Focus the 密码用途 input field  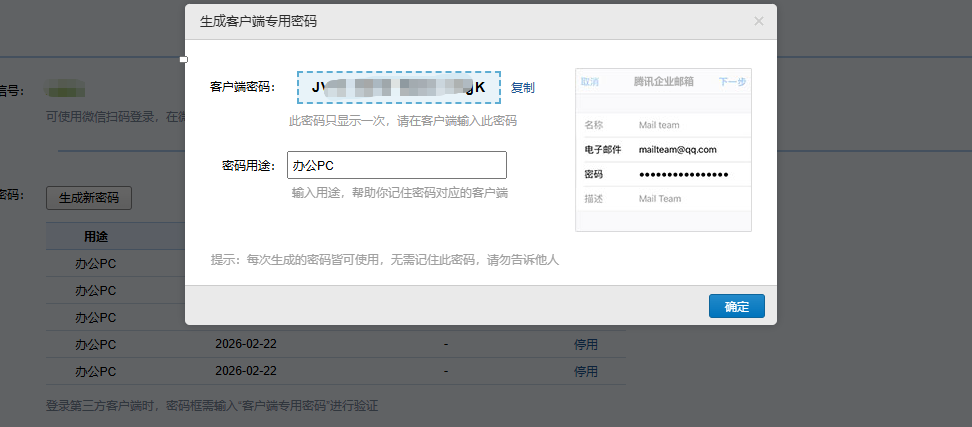coord(396,165)
